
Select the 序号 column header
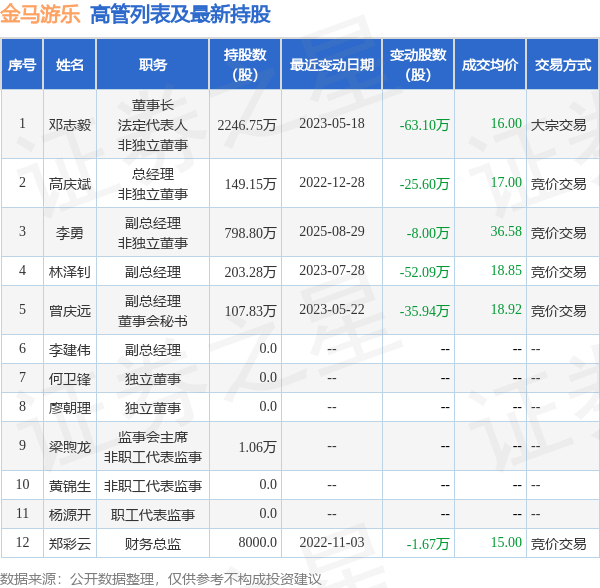click(22, 65)
